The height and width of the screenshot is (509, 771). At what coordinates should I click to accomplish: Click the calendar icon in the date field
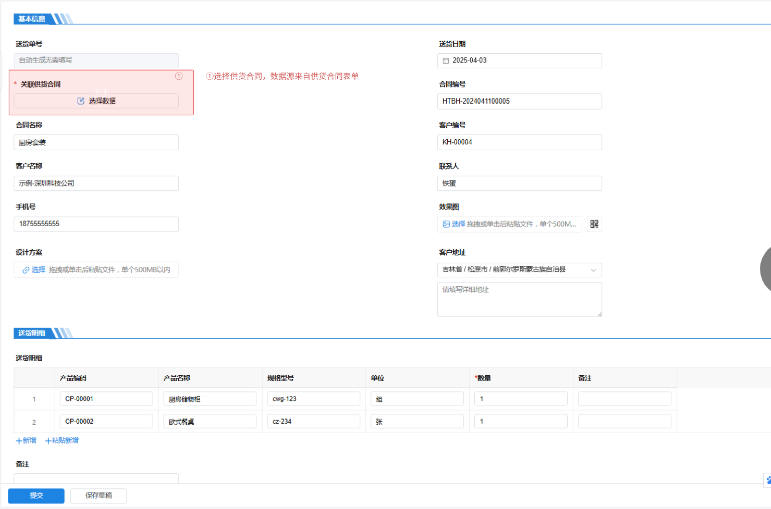[x=446, y=60]
